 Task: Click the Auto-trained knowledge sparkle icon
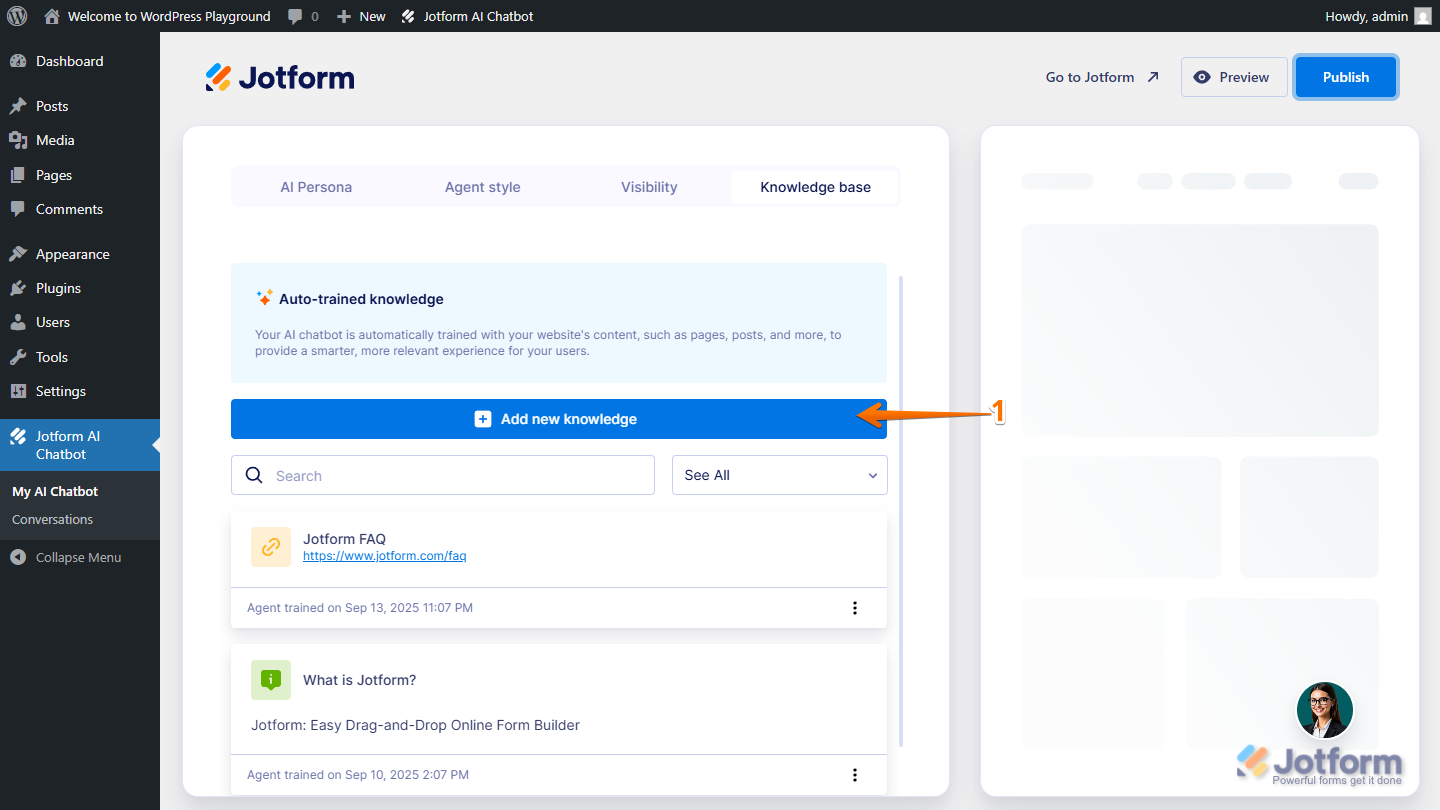264,298
